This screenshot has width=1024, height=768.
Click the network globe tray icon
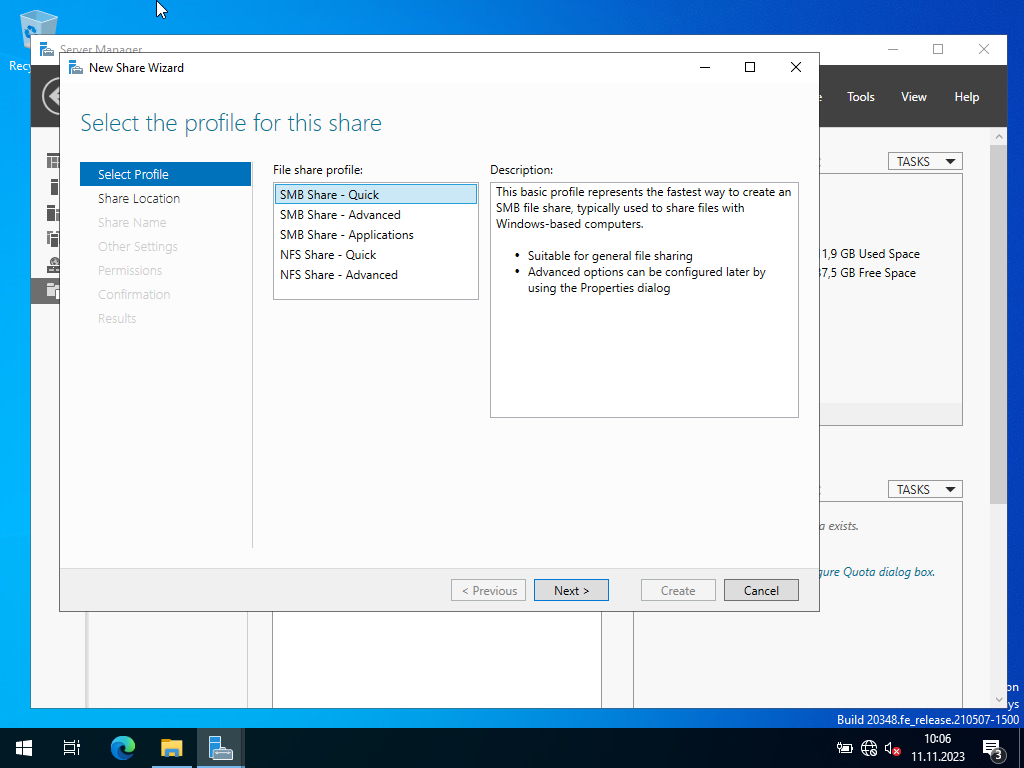[x=869, y=748]
